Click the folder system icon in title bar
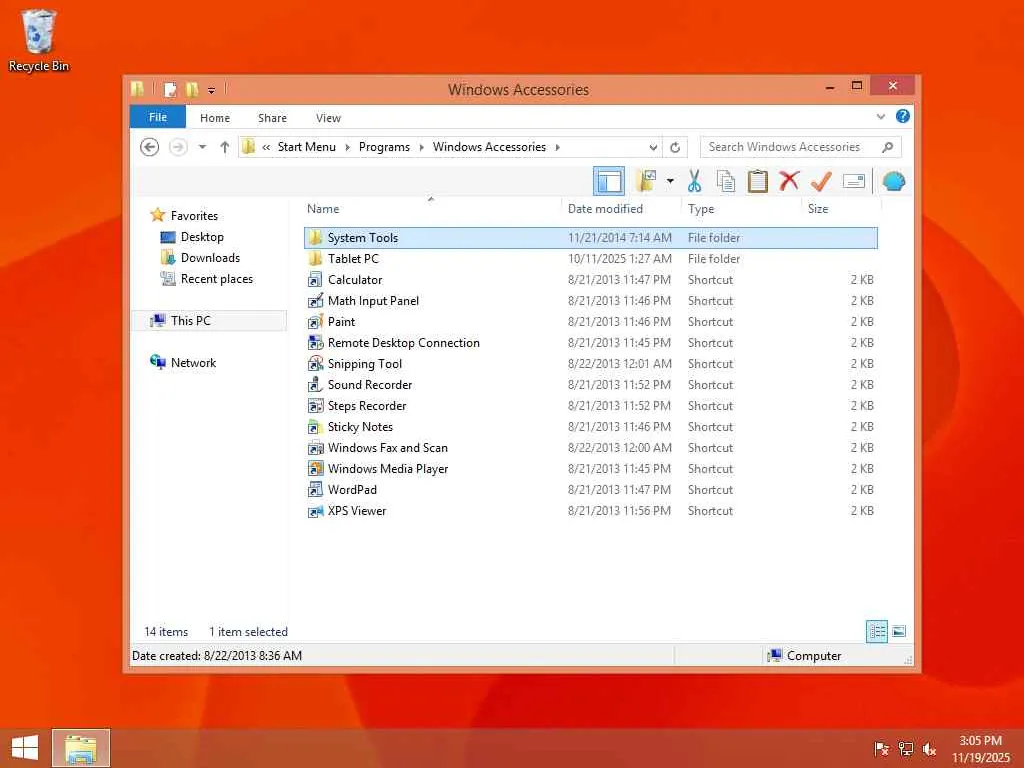This screenshot has height=768, width=1024. coord(137,89)
